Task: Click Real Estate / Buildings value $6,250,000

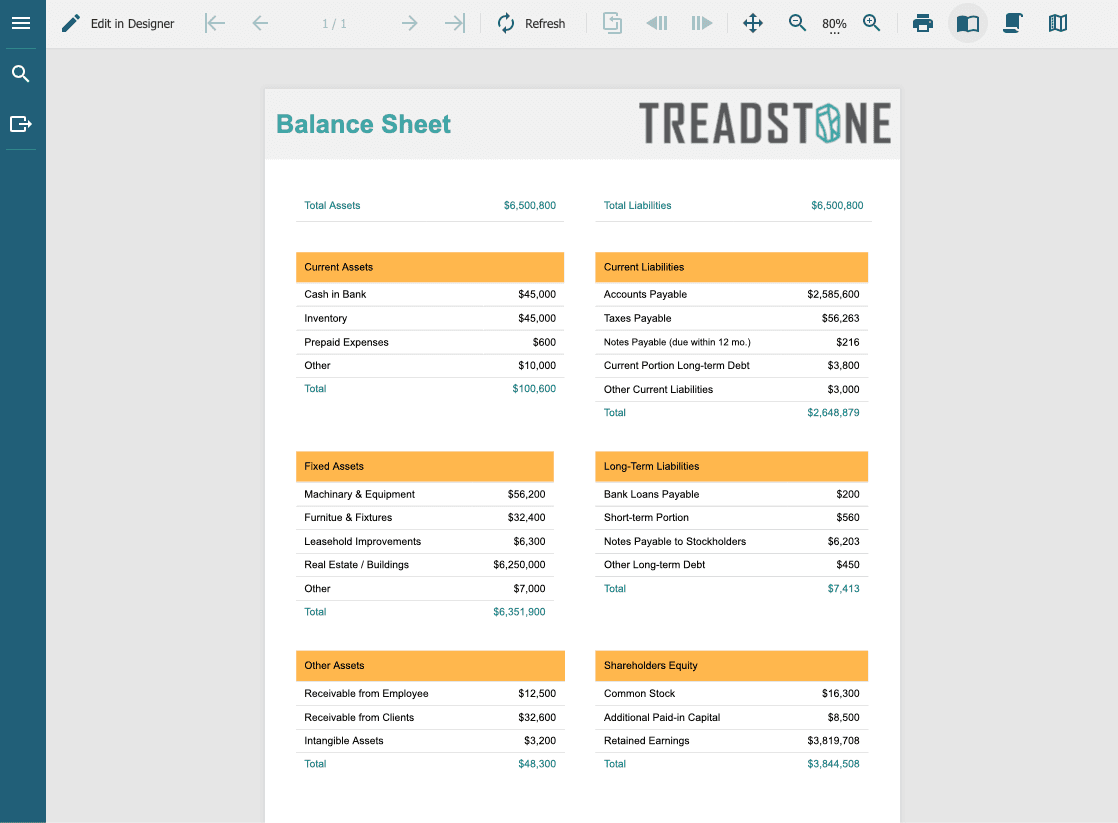Action: point(519,564)
